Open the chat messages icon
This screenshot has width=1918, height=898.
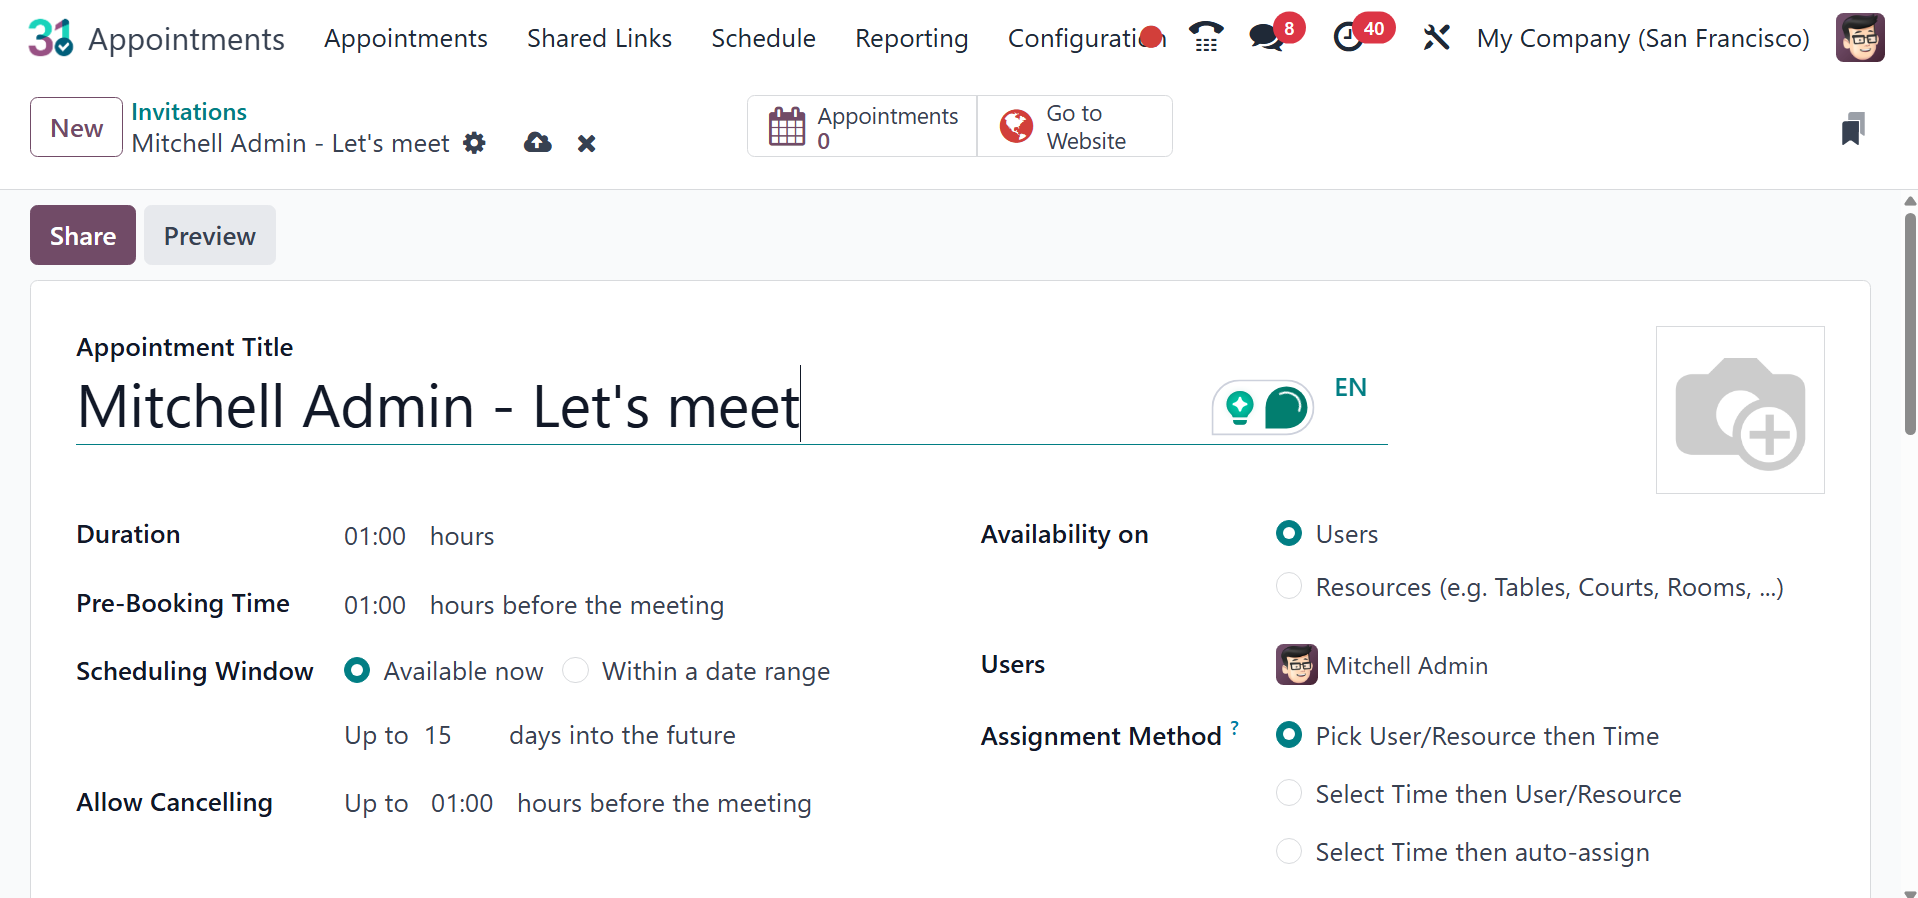(1266, 38)
